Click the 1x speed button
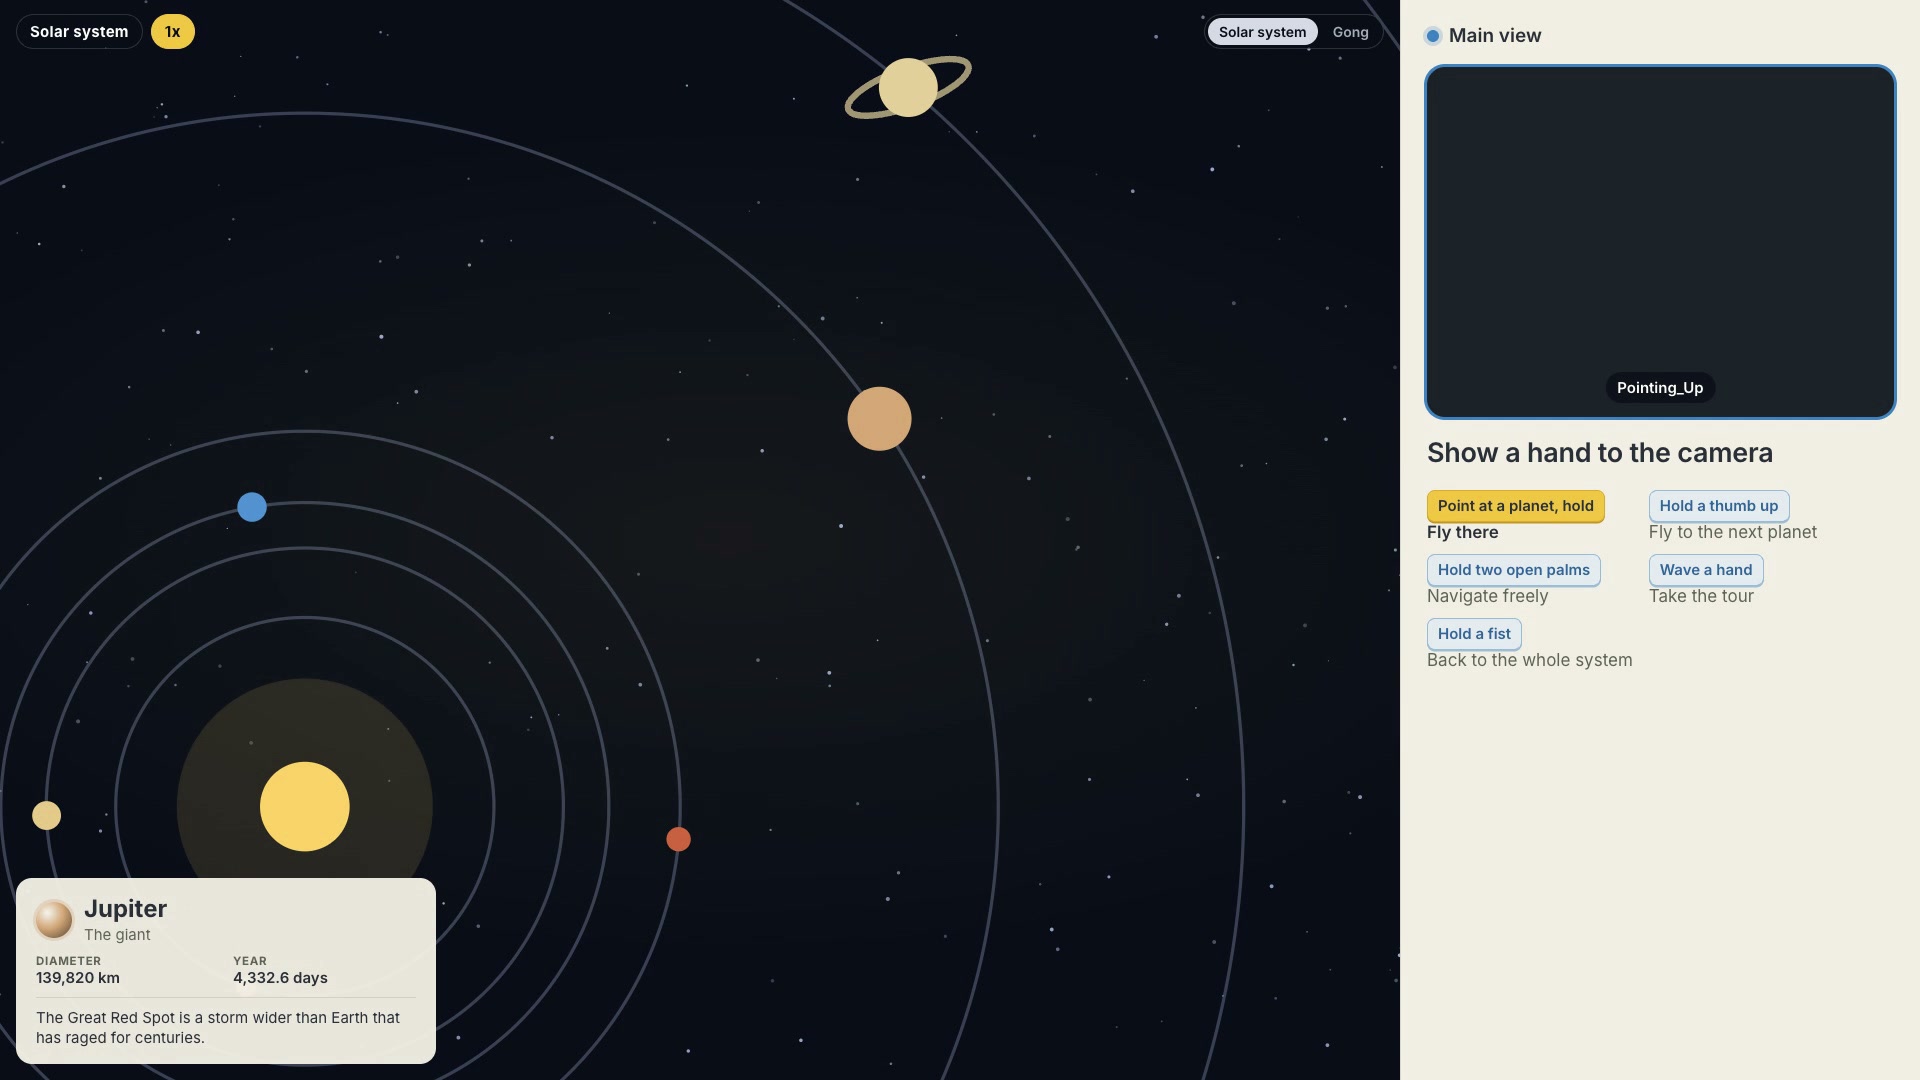This screenshot has width=1920, height=1080. click(172, 32)
